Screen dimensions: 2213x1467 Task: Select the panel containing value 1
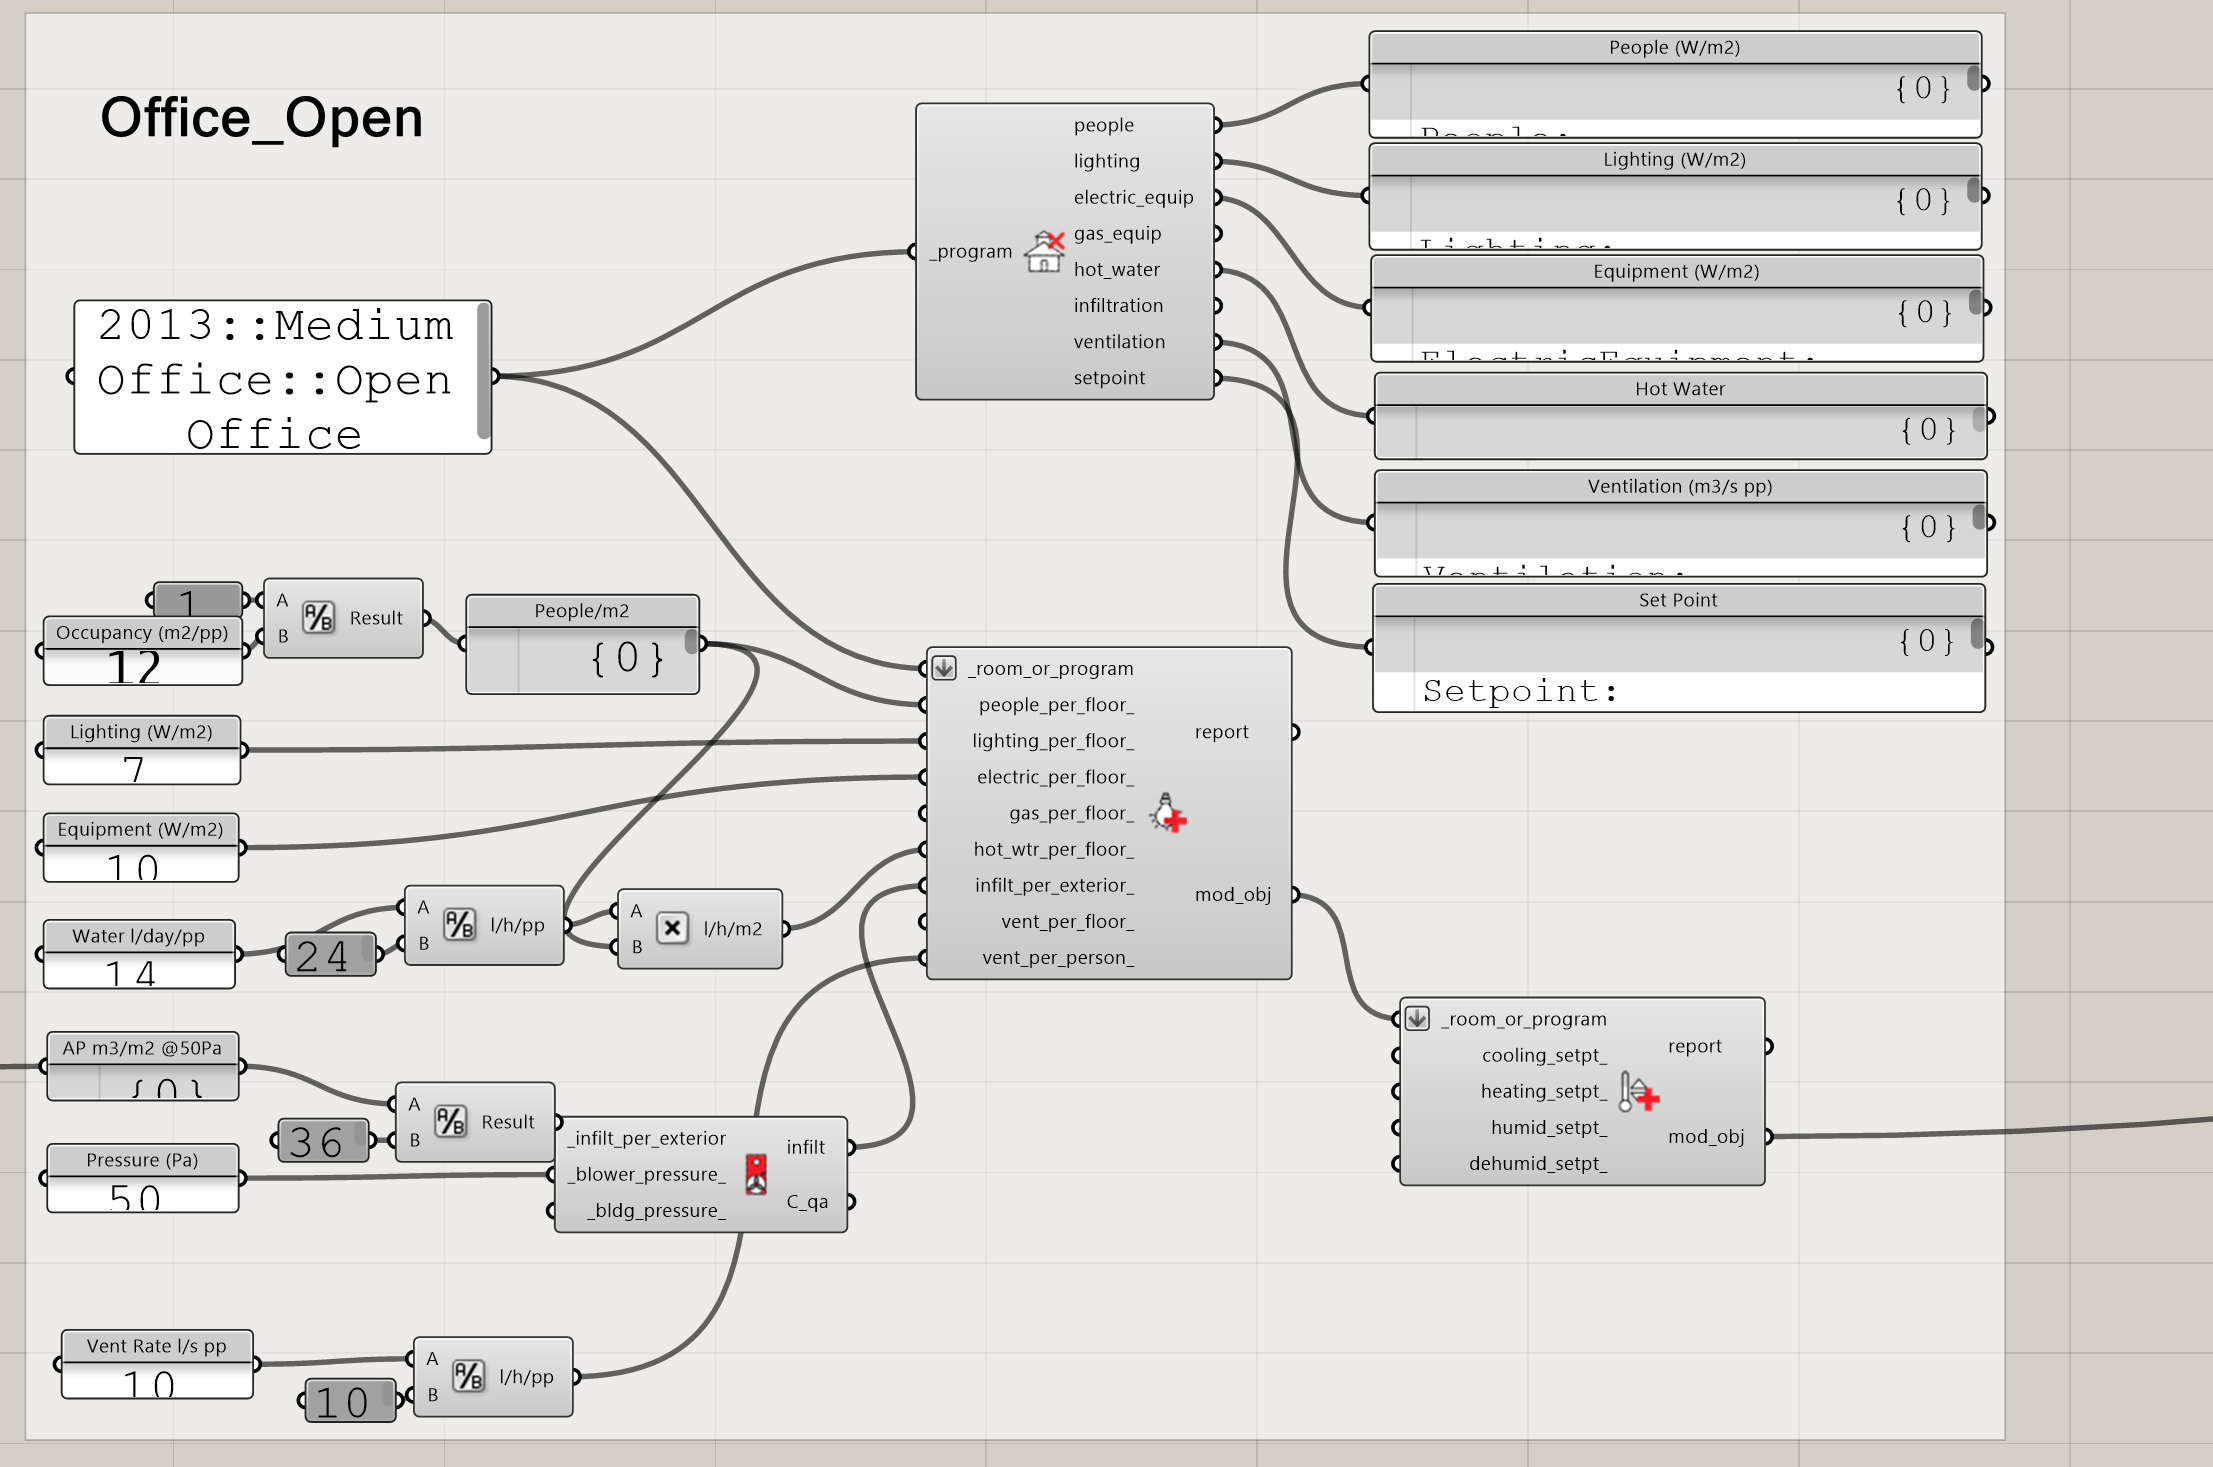pos(198,600)
